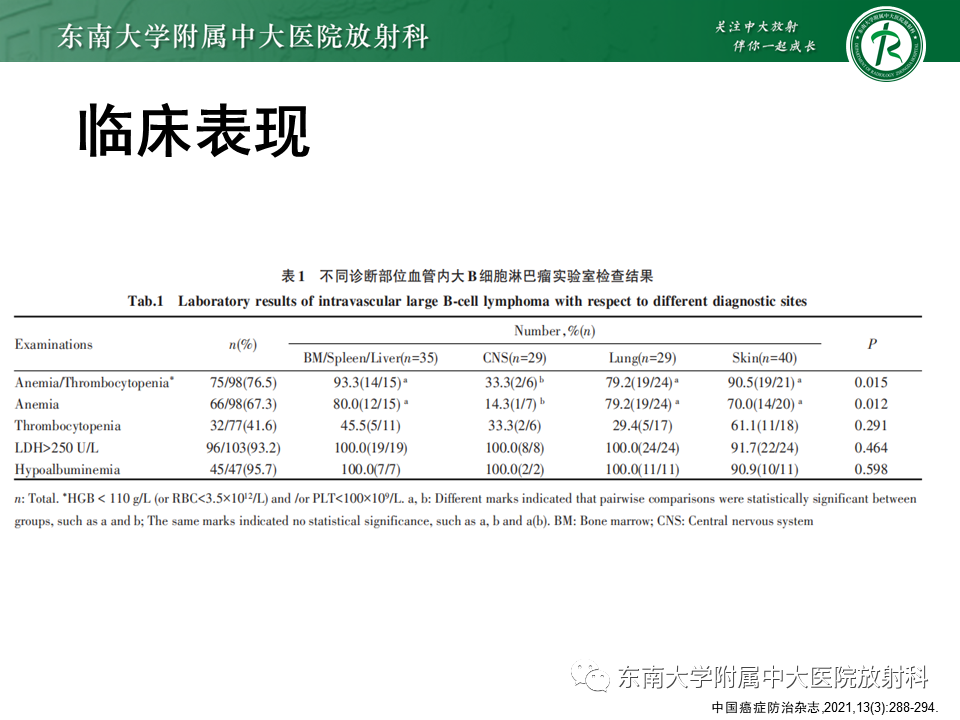Click the Lung cell 29.4(5/17)
The image size is (960, 720).
click(642, 426)
